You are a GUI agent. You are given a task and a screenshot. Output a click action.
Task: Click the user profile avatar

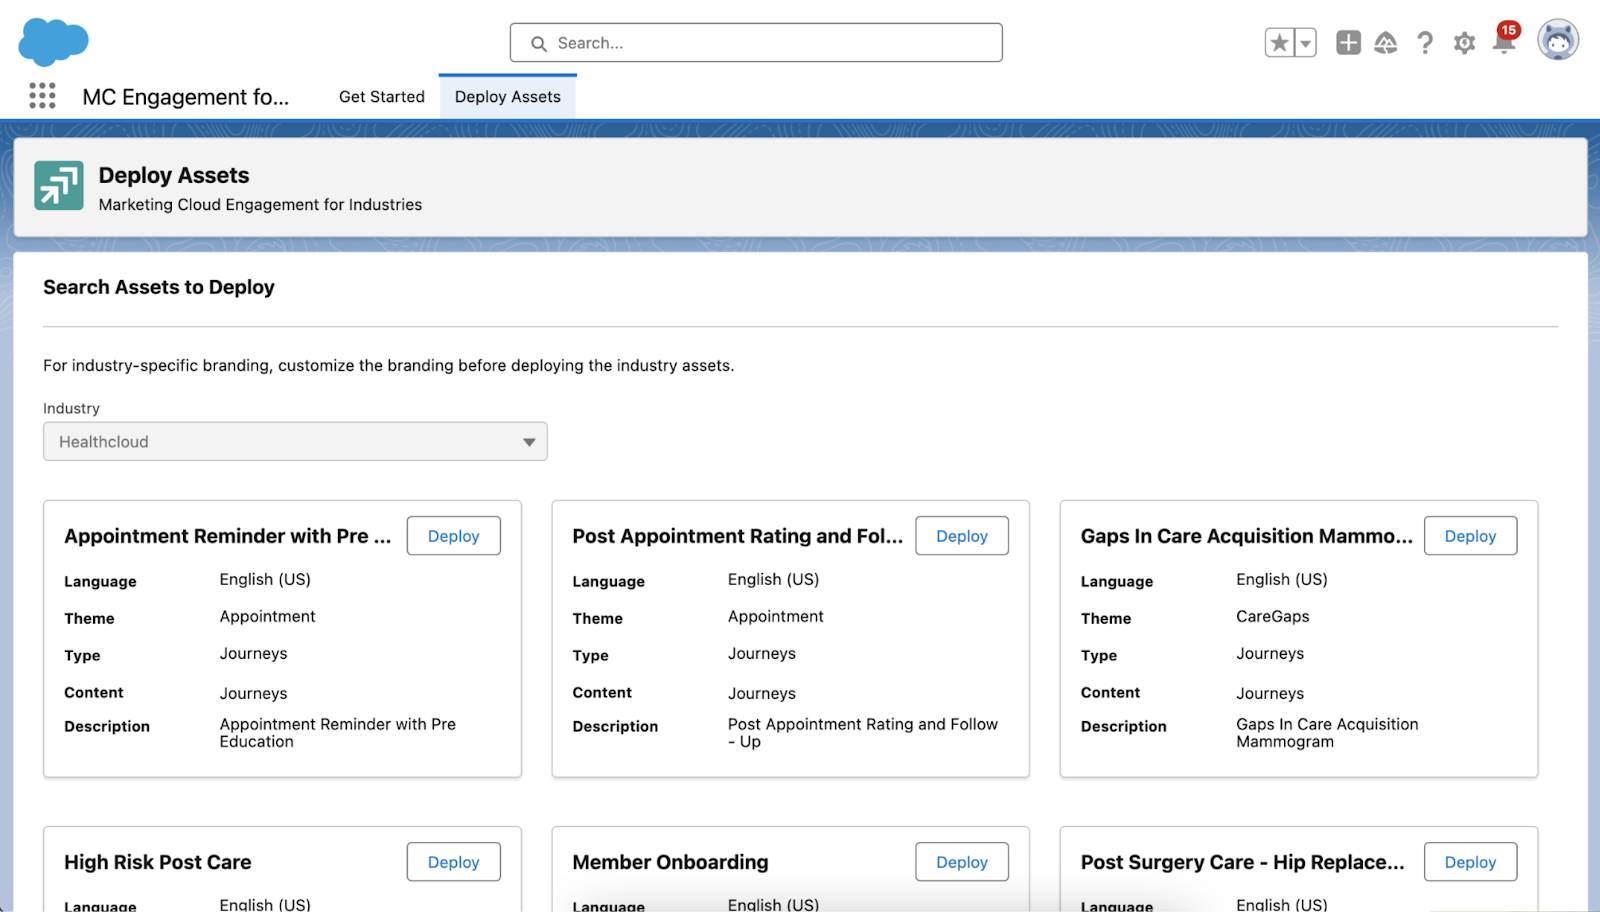pyautogui.click(x=1558, y=41)
